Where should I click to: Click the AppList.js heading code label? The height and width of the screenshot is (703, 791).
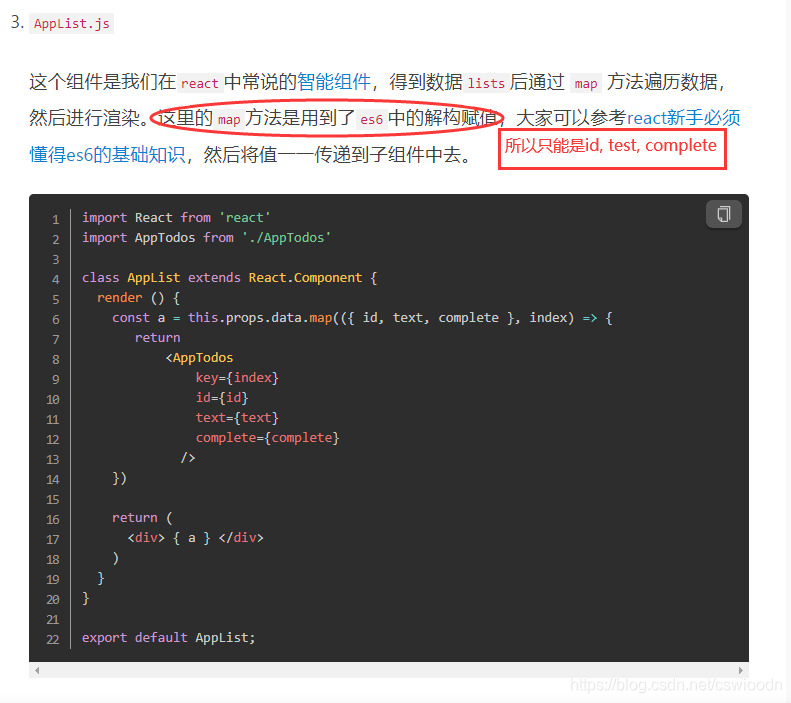[72, 24]
